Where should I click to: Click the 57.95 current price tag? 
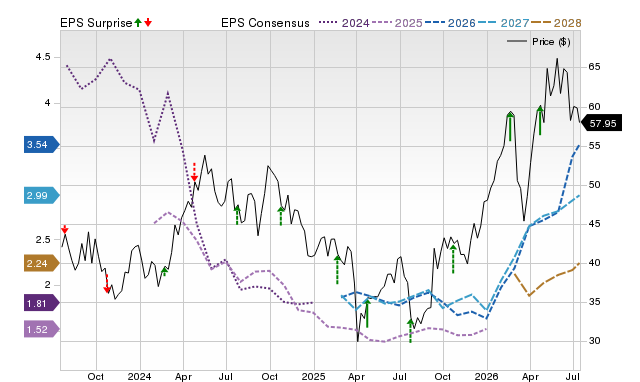click(x=601, y=123)
